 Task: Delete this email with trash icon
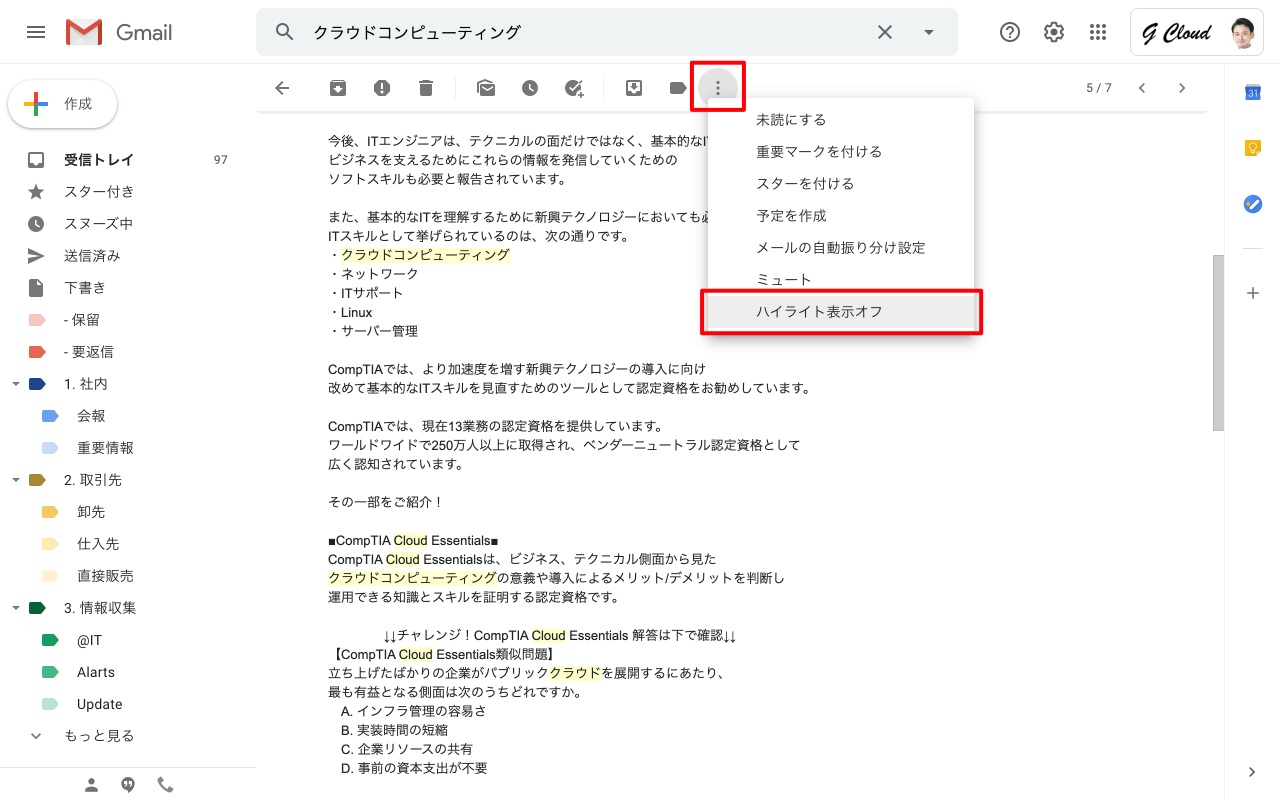[x=426, y=88]
